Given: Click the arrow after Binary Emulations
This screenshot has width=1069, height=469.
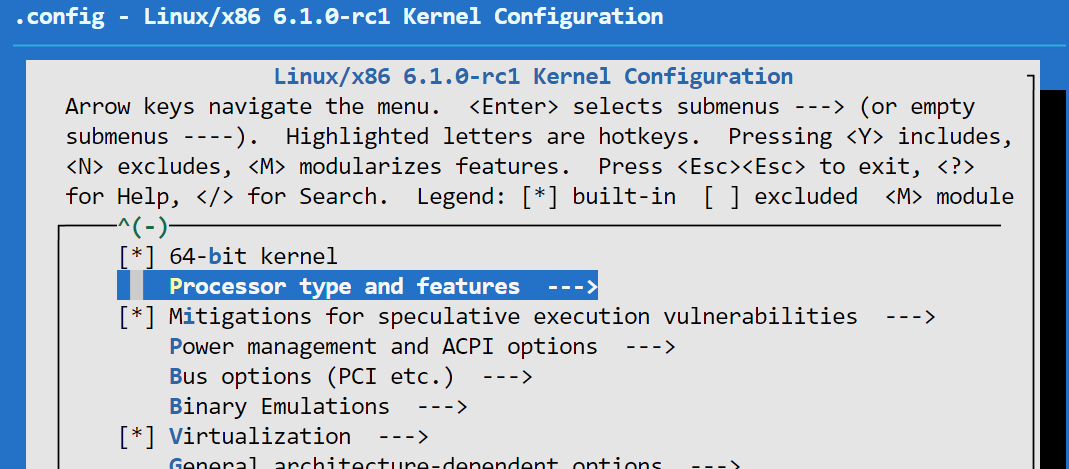Looking at the screenshot, I should pyautogui.click(x=442, y=407).
